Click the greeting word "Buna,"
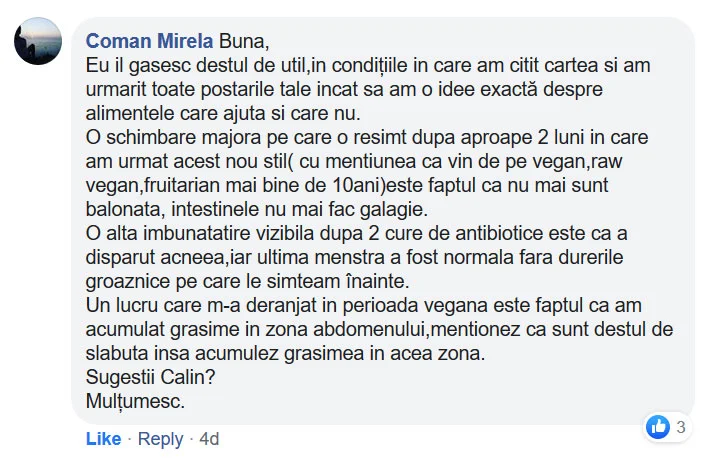 (x=244, y=42)
